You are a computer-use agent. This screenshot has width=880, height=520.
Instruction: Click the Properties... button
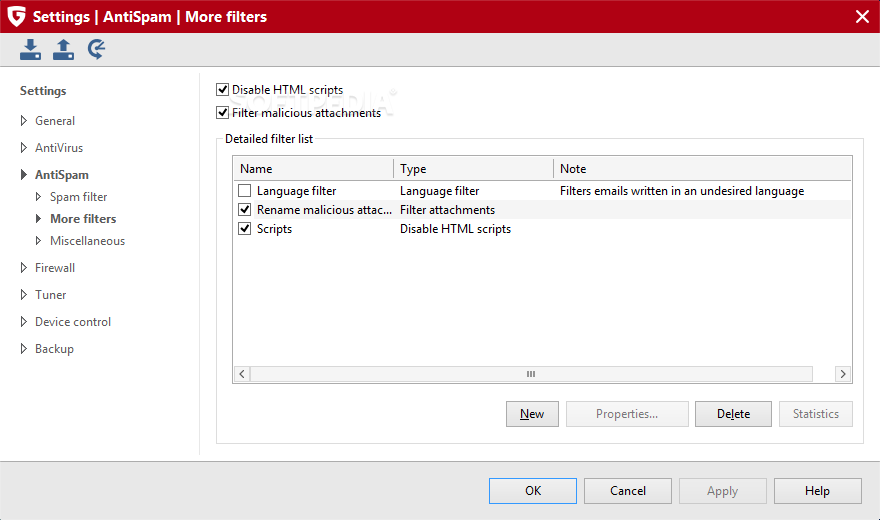pos(627,414)
